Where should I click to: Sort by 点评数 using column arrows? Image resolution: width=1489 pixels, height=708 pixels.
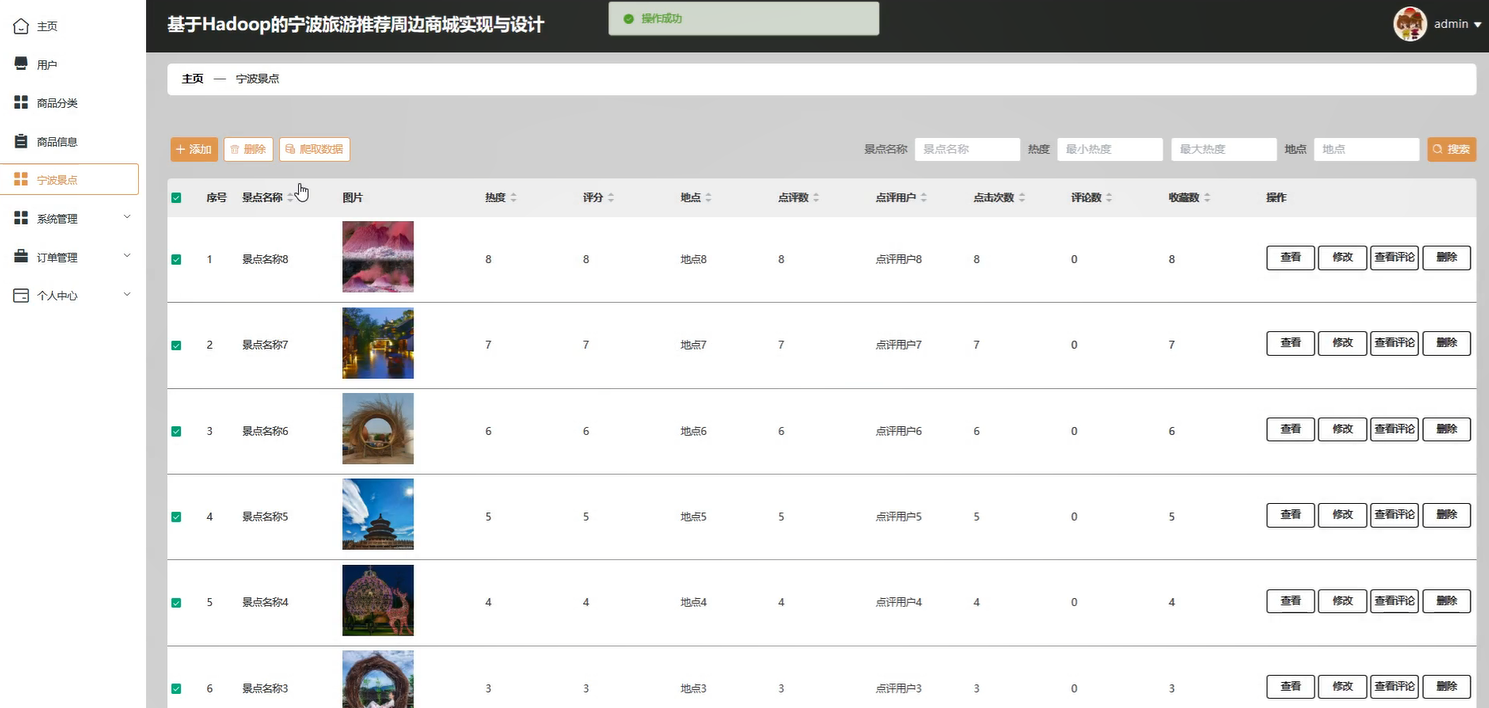point(816,198)
